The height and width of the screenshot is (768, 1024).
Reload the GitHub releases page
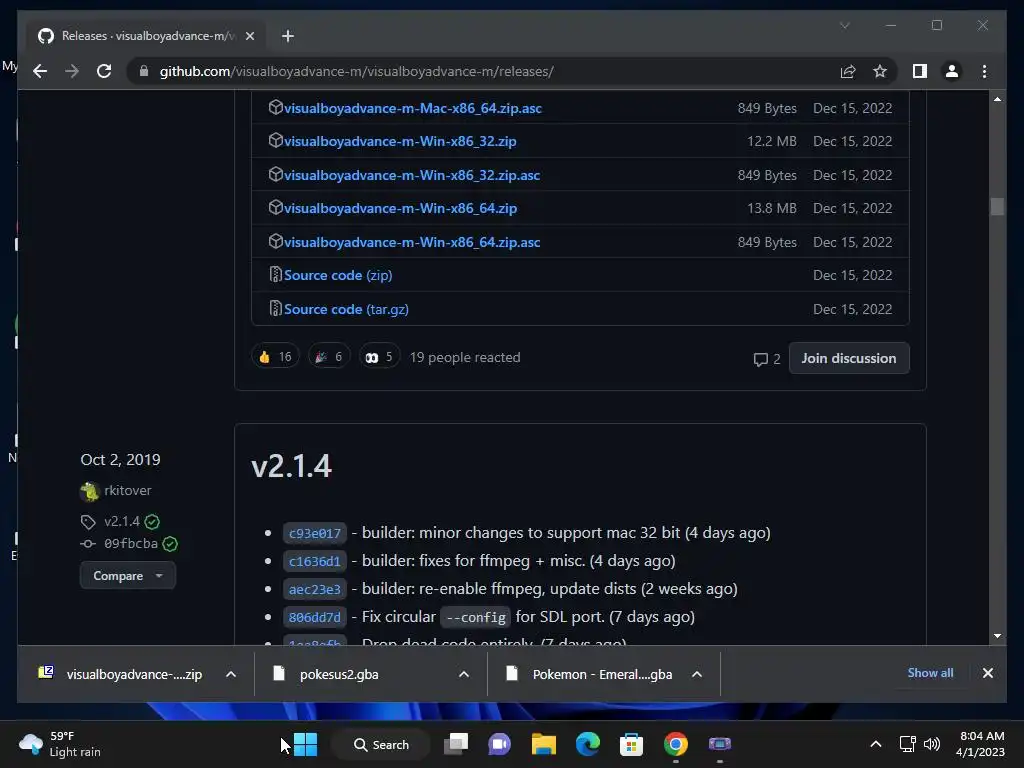click(104, 71)
